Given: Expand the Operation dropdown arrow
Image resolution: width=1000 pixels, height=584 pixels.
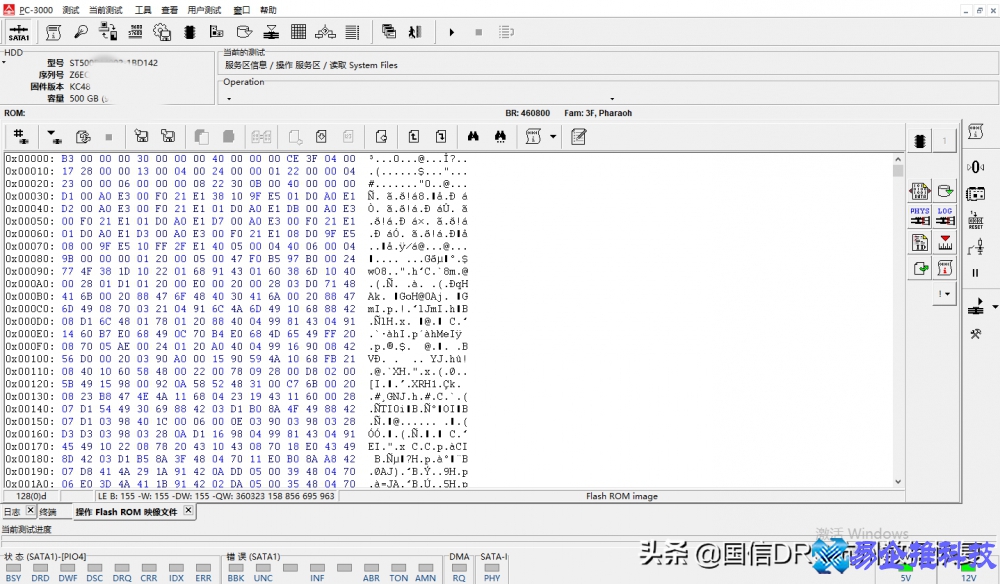Looking at the screenshot, I should pyautogui.click(x=229, y=98).
